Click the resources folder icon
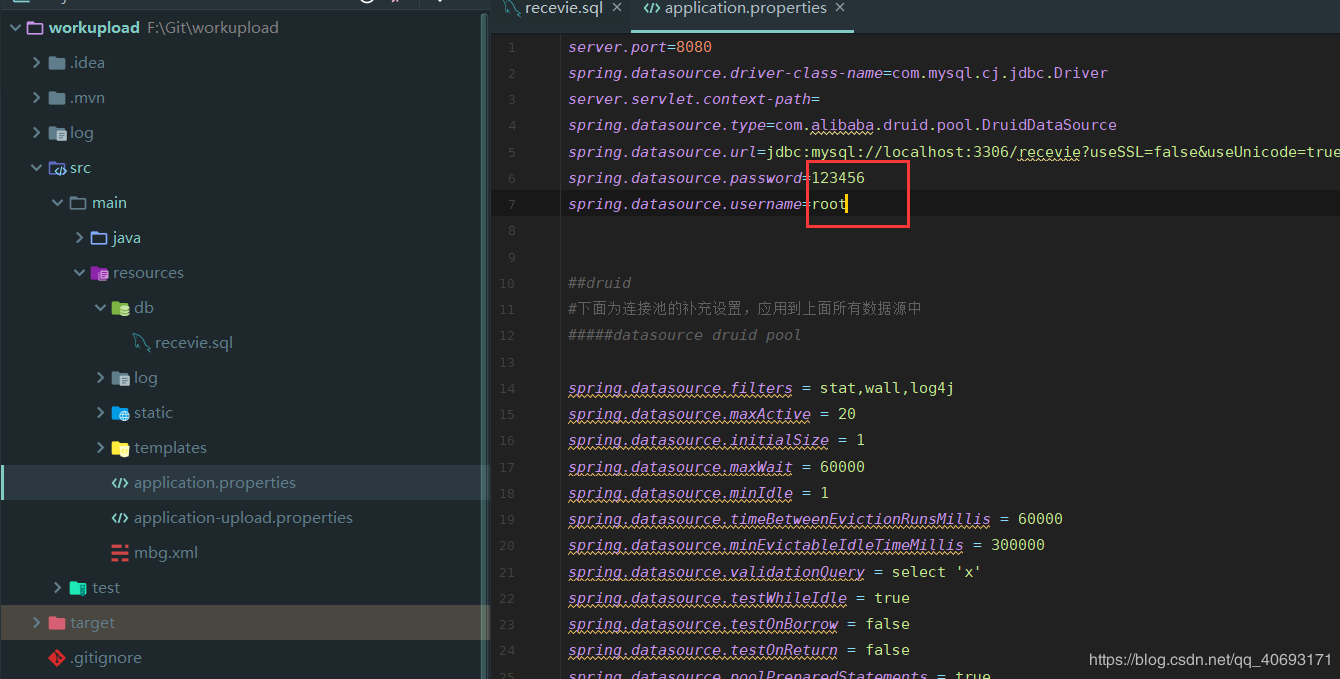Image resolution: width=1340 pixels, height=679 pixels. point(99,273)
